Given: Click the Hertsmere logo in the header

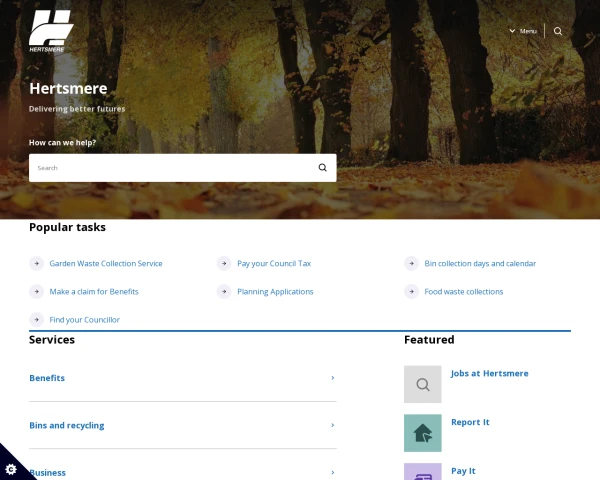Looking at the screenshot, I should [x=51, y=31].
